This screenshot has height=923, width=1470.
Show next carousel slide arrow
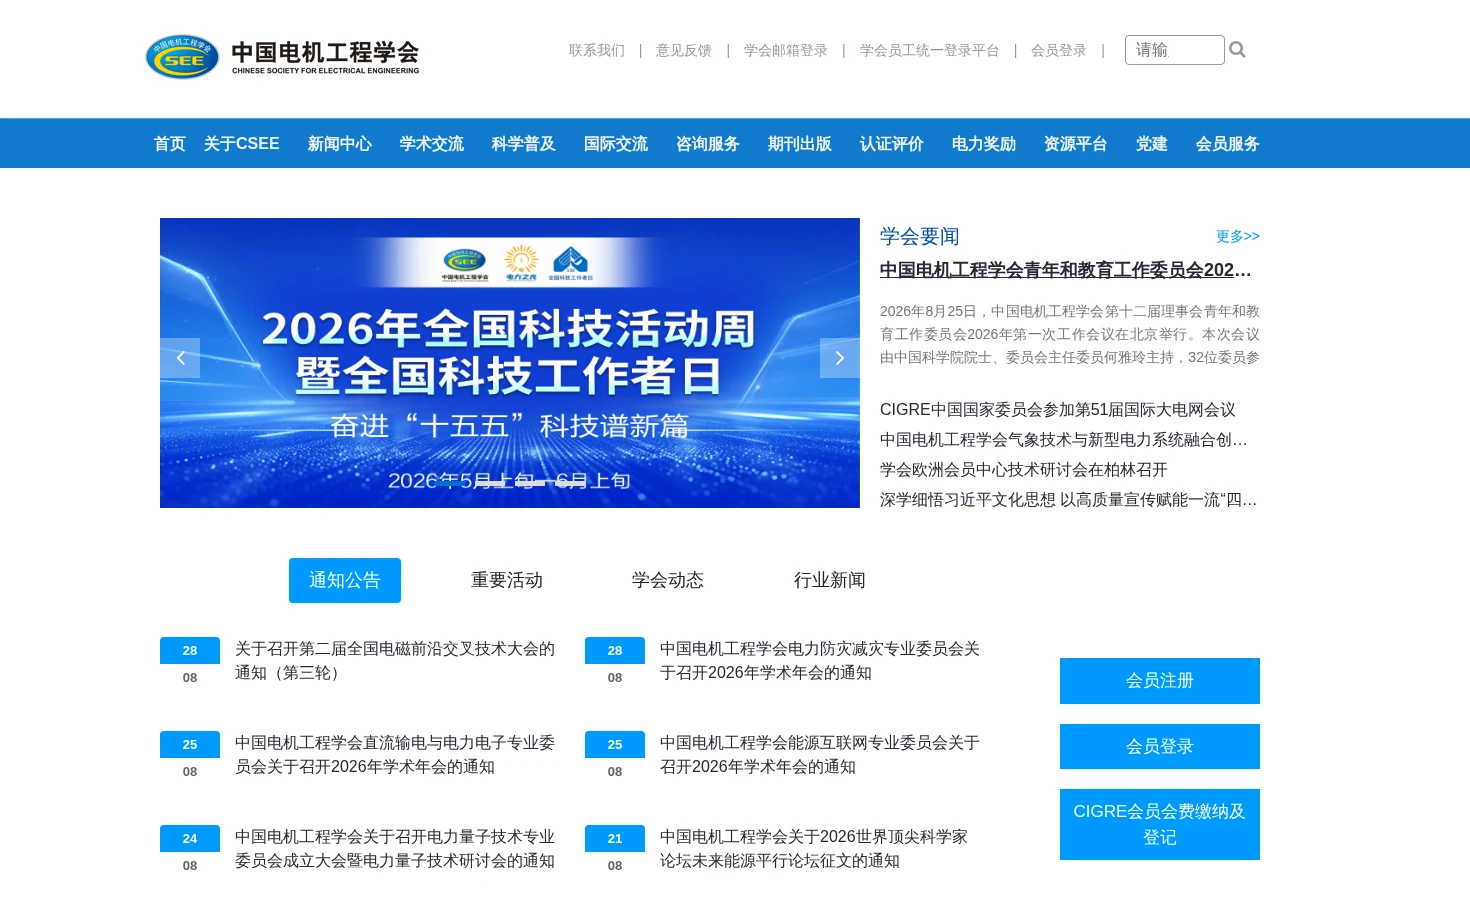[840, 358]
